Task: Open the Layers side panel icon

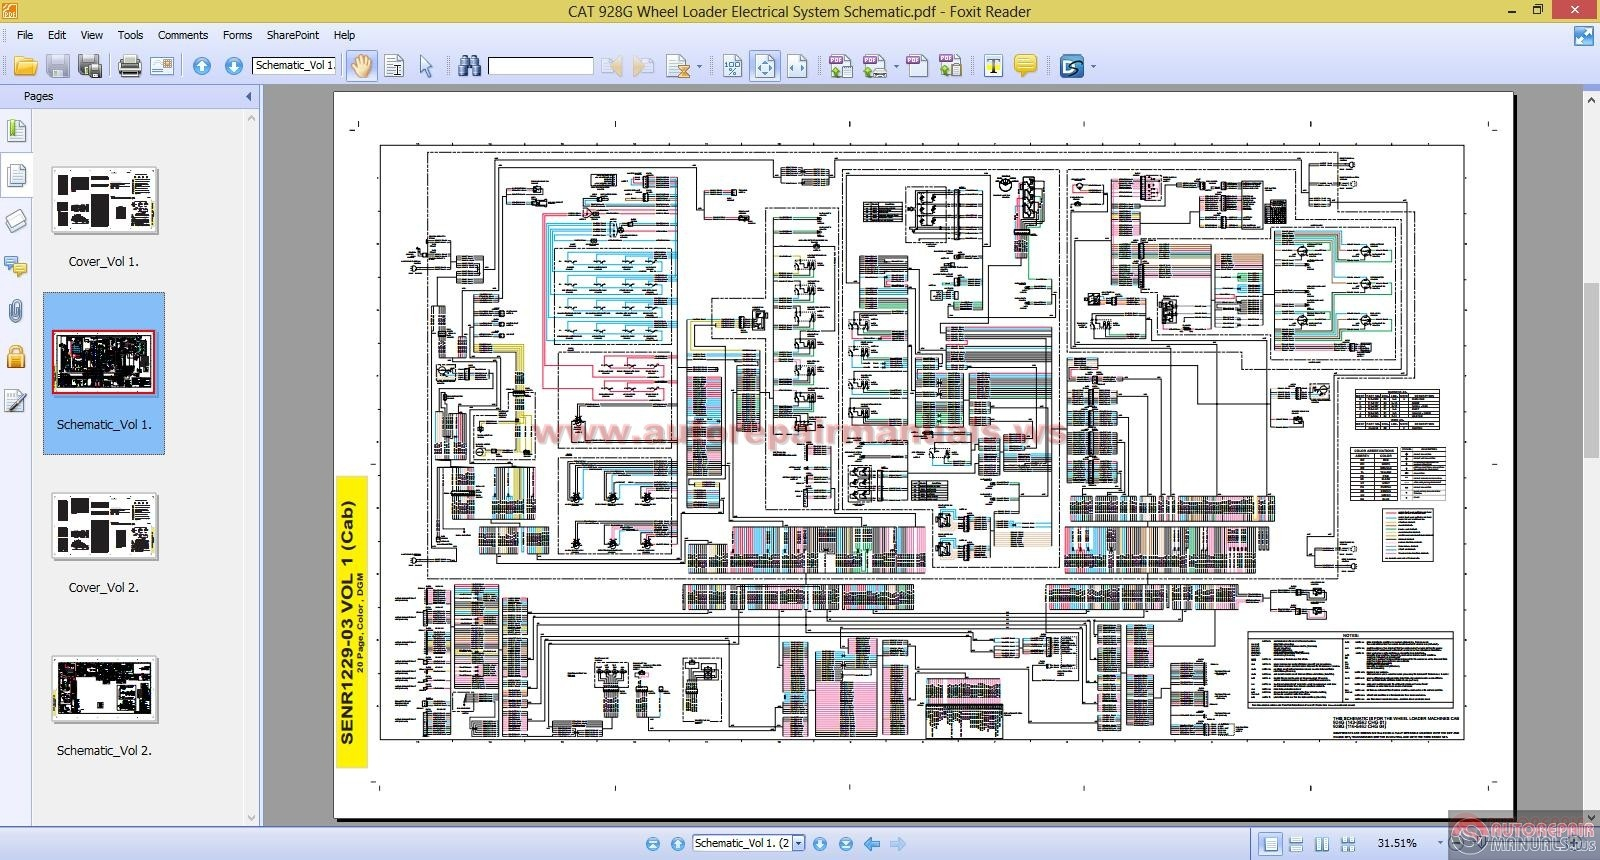Action: pos(16,221)
